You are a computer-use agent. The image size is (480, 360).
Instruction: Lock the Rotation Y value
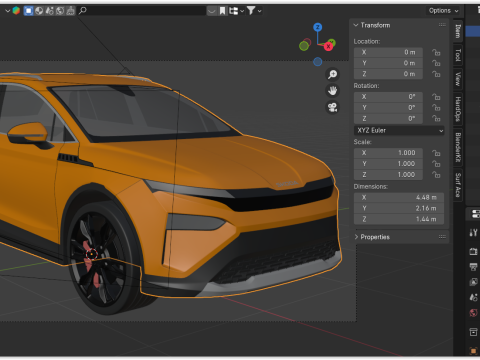point(436,108)
